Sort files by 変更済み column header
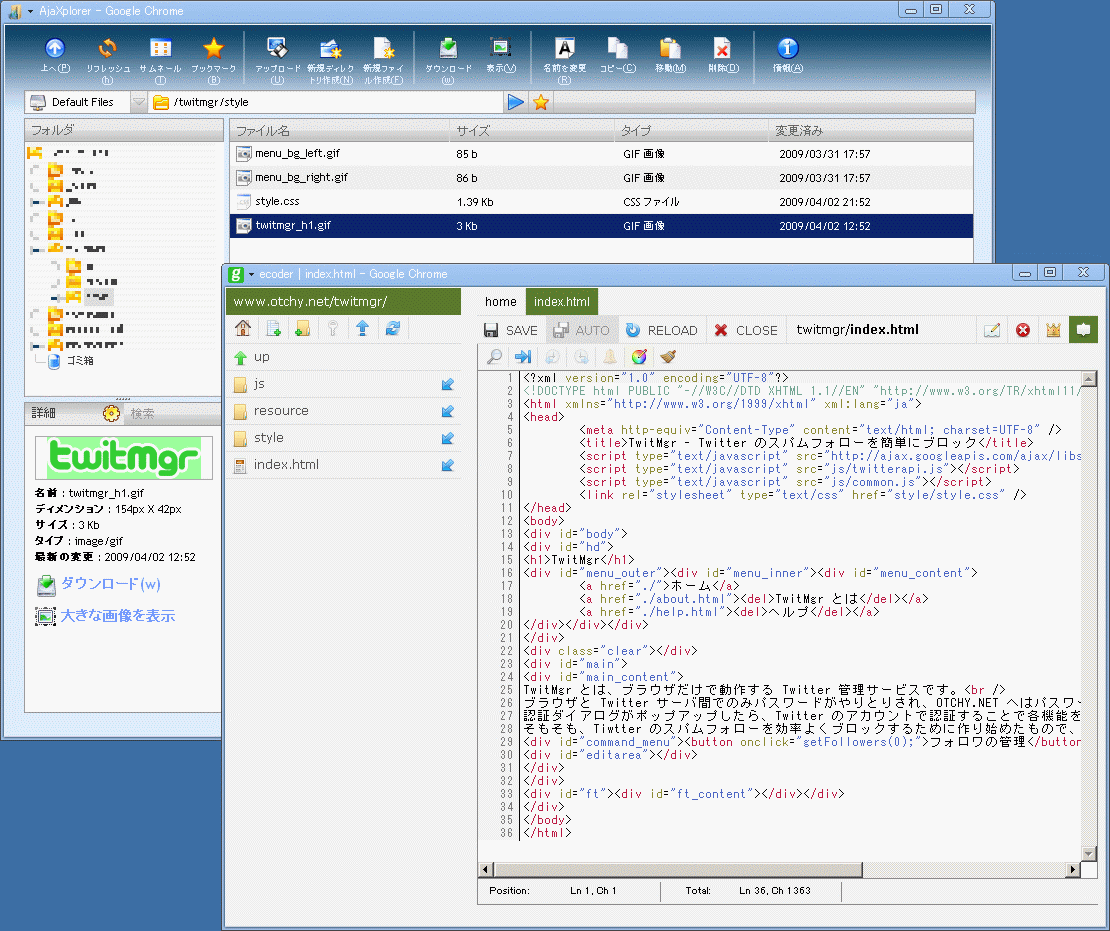Image resolution: width=1110 pixels, height=931 pixels. click(870, 130)
